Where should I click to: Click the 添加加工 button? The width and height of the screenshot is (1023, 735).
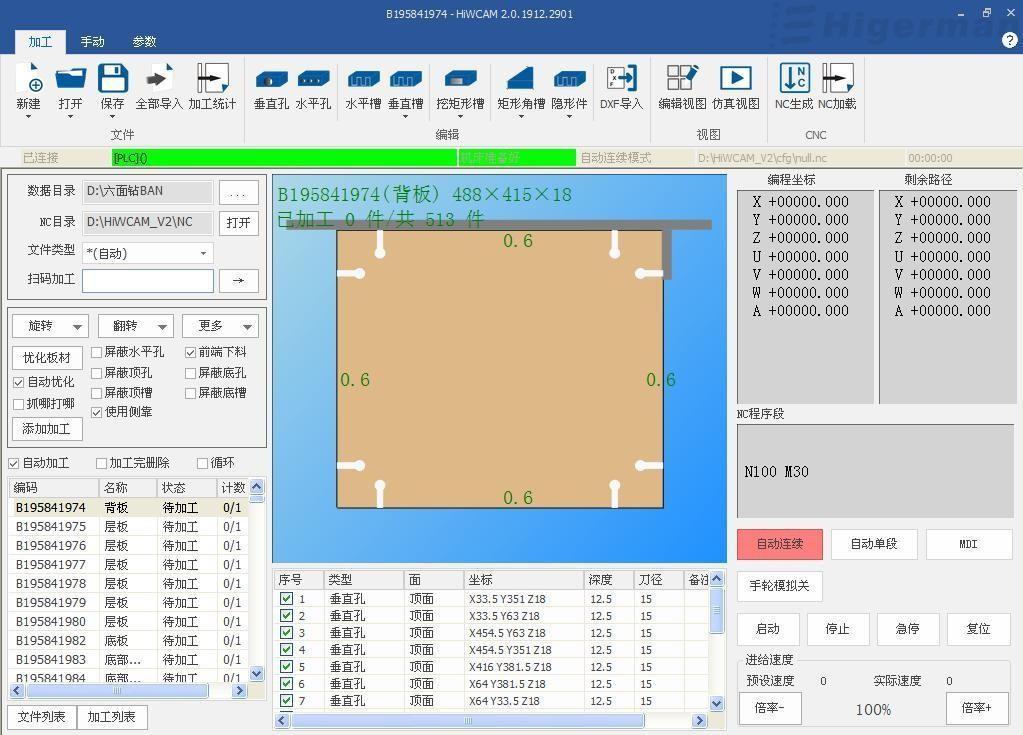tap(47, 429)
